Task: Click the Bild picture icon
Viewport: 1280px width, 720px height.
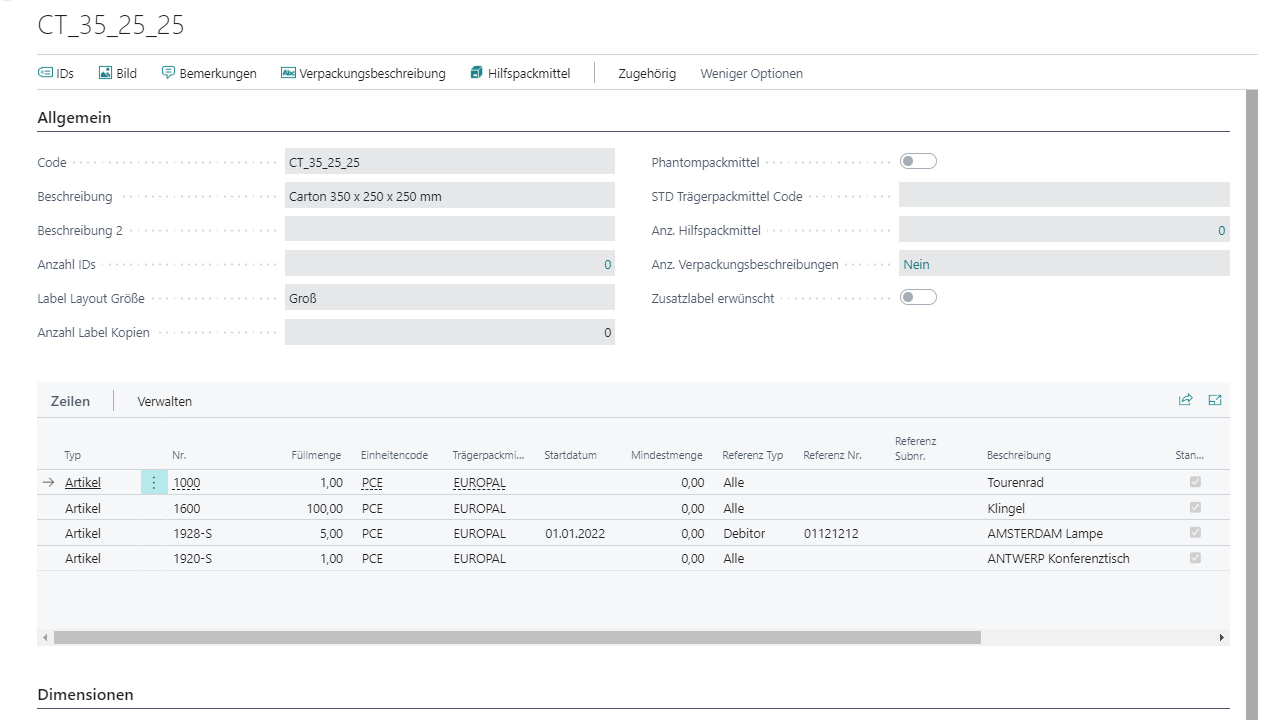Action: [105, 73]
